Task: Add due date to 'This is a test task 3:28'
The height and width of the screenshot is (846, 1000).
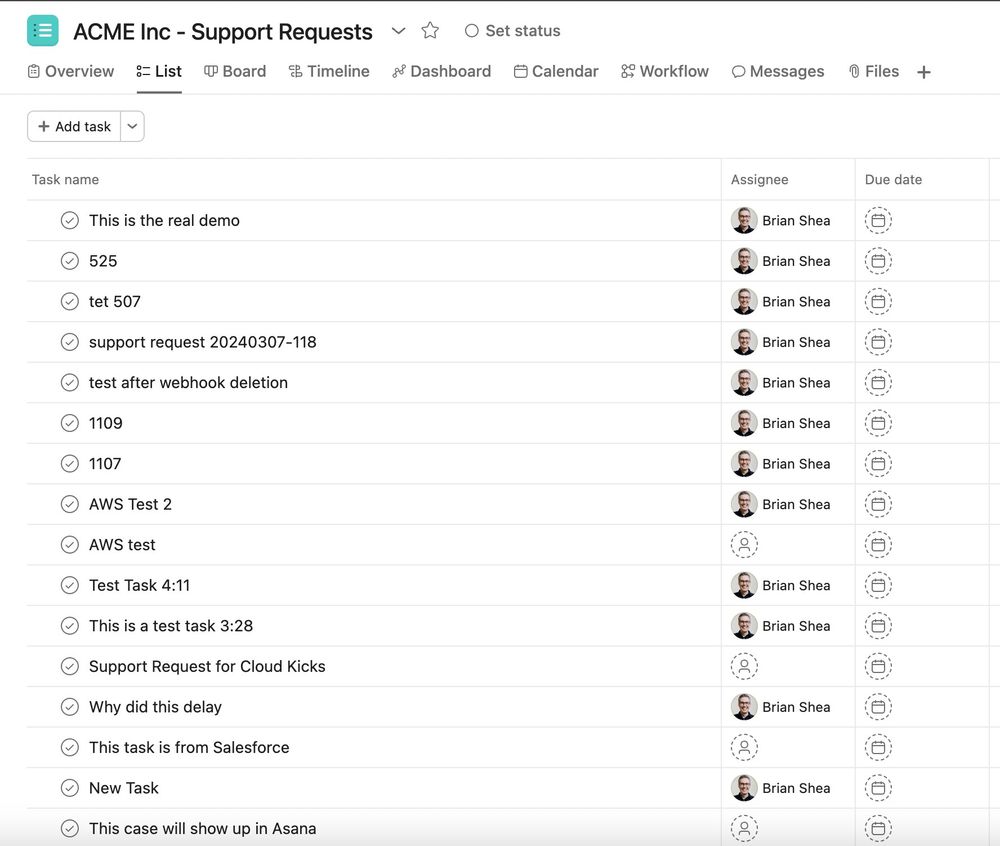Action: pos(878,626)
